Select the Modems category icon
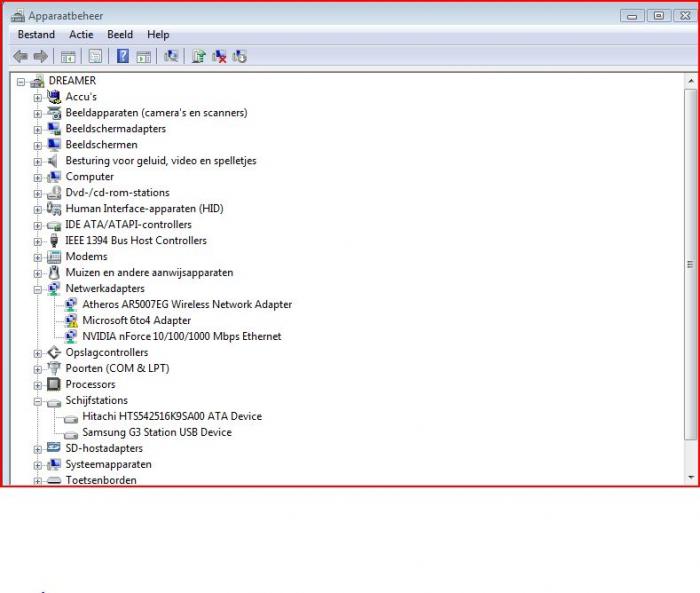700x593 pixels. [54, 257]
